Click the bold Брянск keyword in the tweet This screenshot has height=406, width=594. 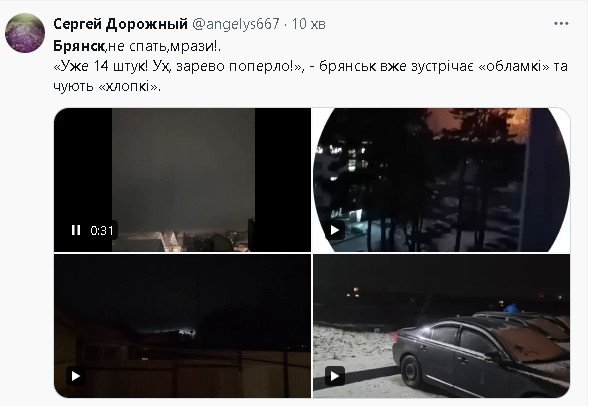pos(79,46)
